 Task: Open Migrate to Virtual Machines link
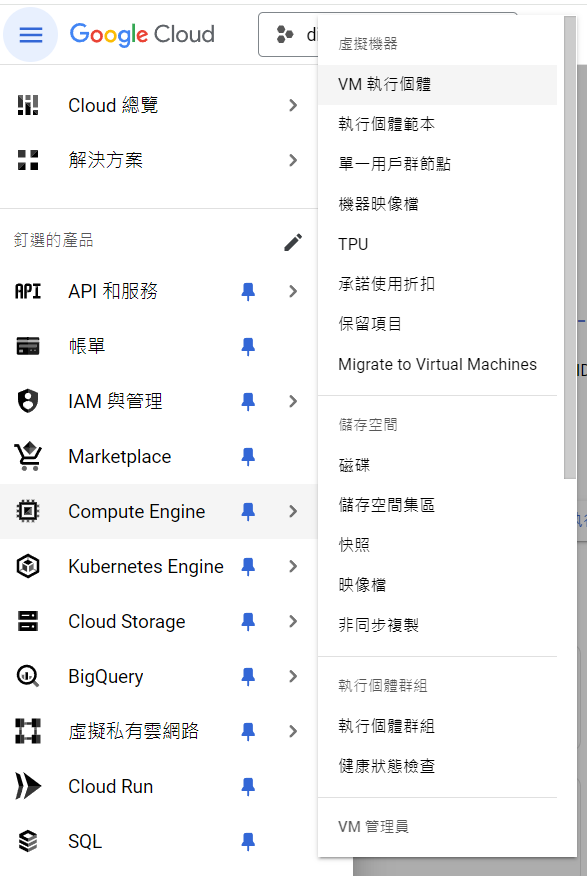(x=437, y=365)
